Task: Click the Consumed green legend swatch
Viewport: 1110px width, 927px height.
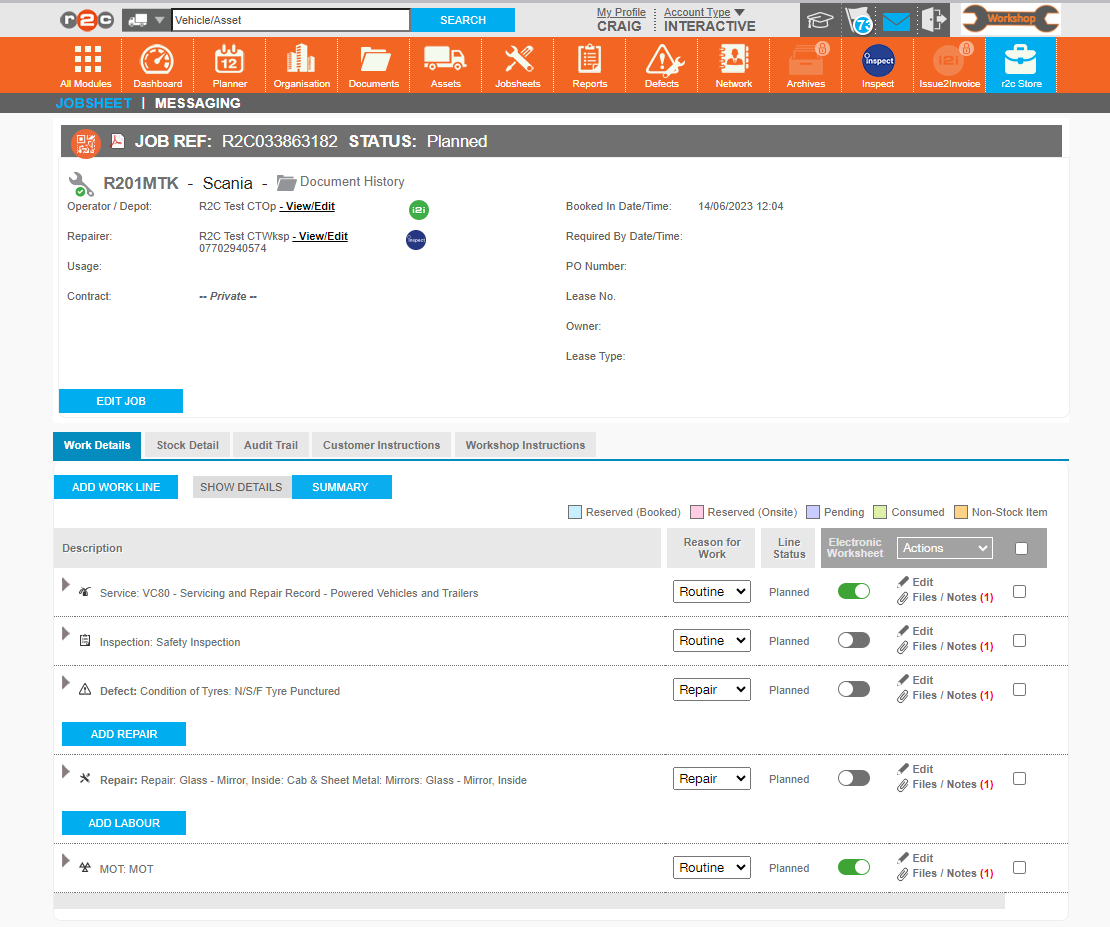Action: tap(880, 512)
